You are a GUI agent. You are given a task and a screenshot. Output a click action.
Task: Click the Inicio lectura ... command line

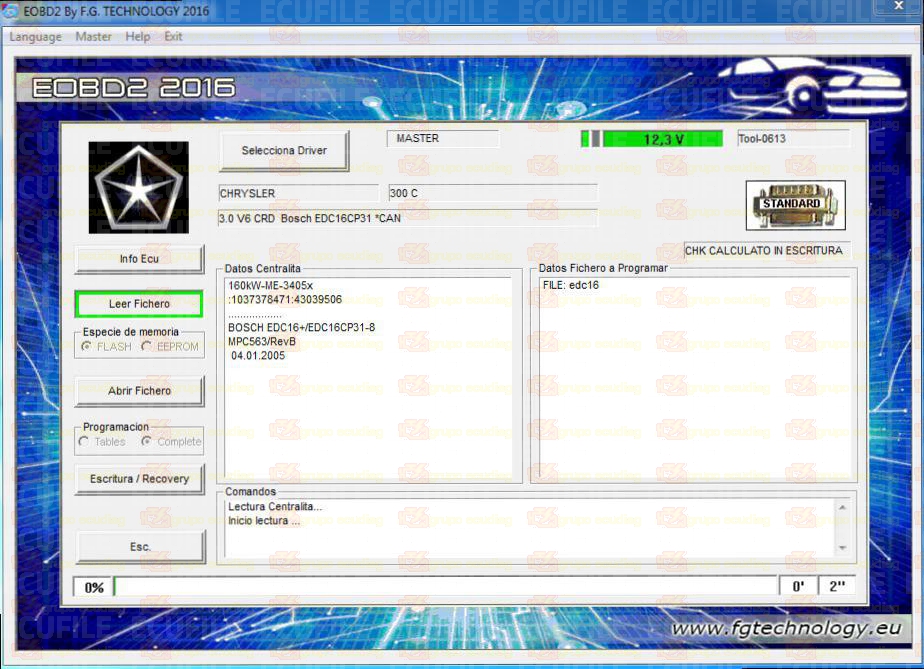tap(263, 520)
